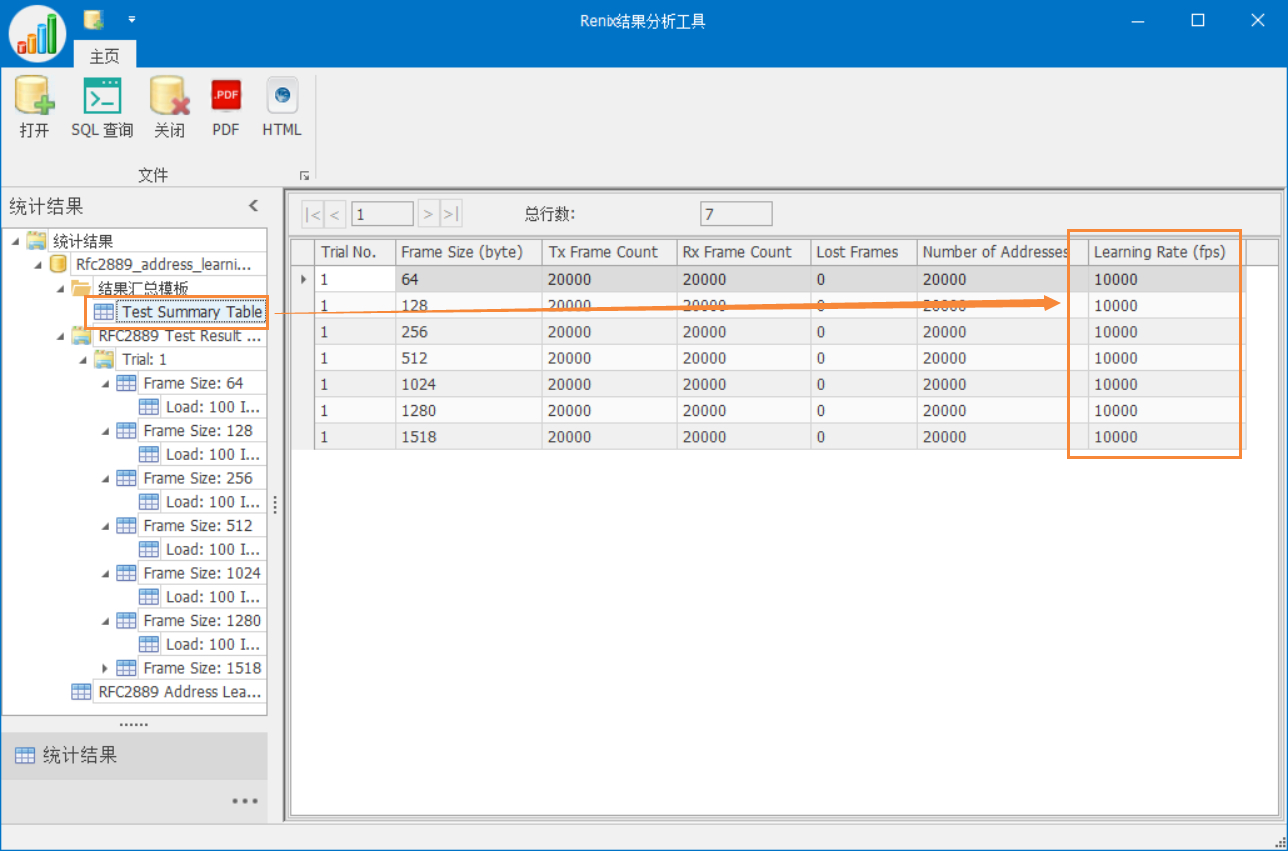Sort by Trial No. column header
The image size is (1288, 851).
pos(355,252)
